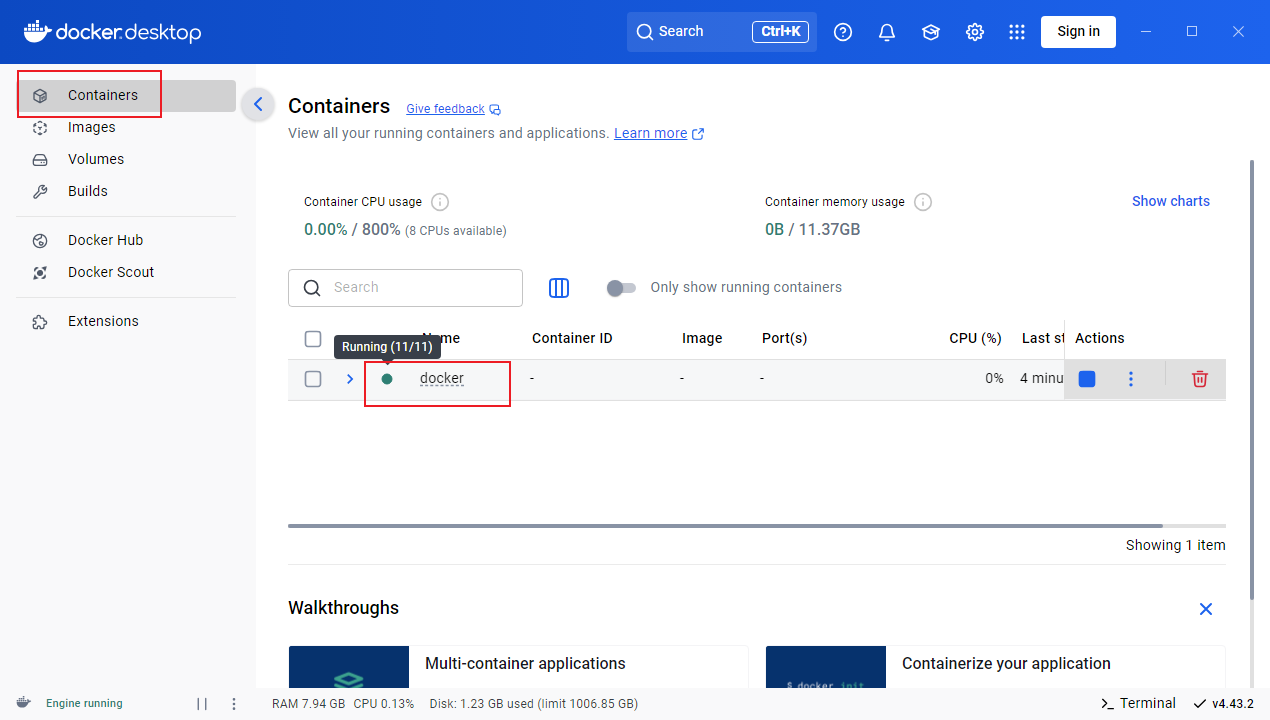Screen dimensions: 1270x720
Task: Check the select-all containers checkbox
Action: point(313,339)
